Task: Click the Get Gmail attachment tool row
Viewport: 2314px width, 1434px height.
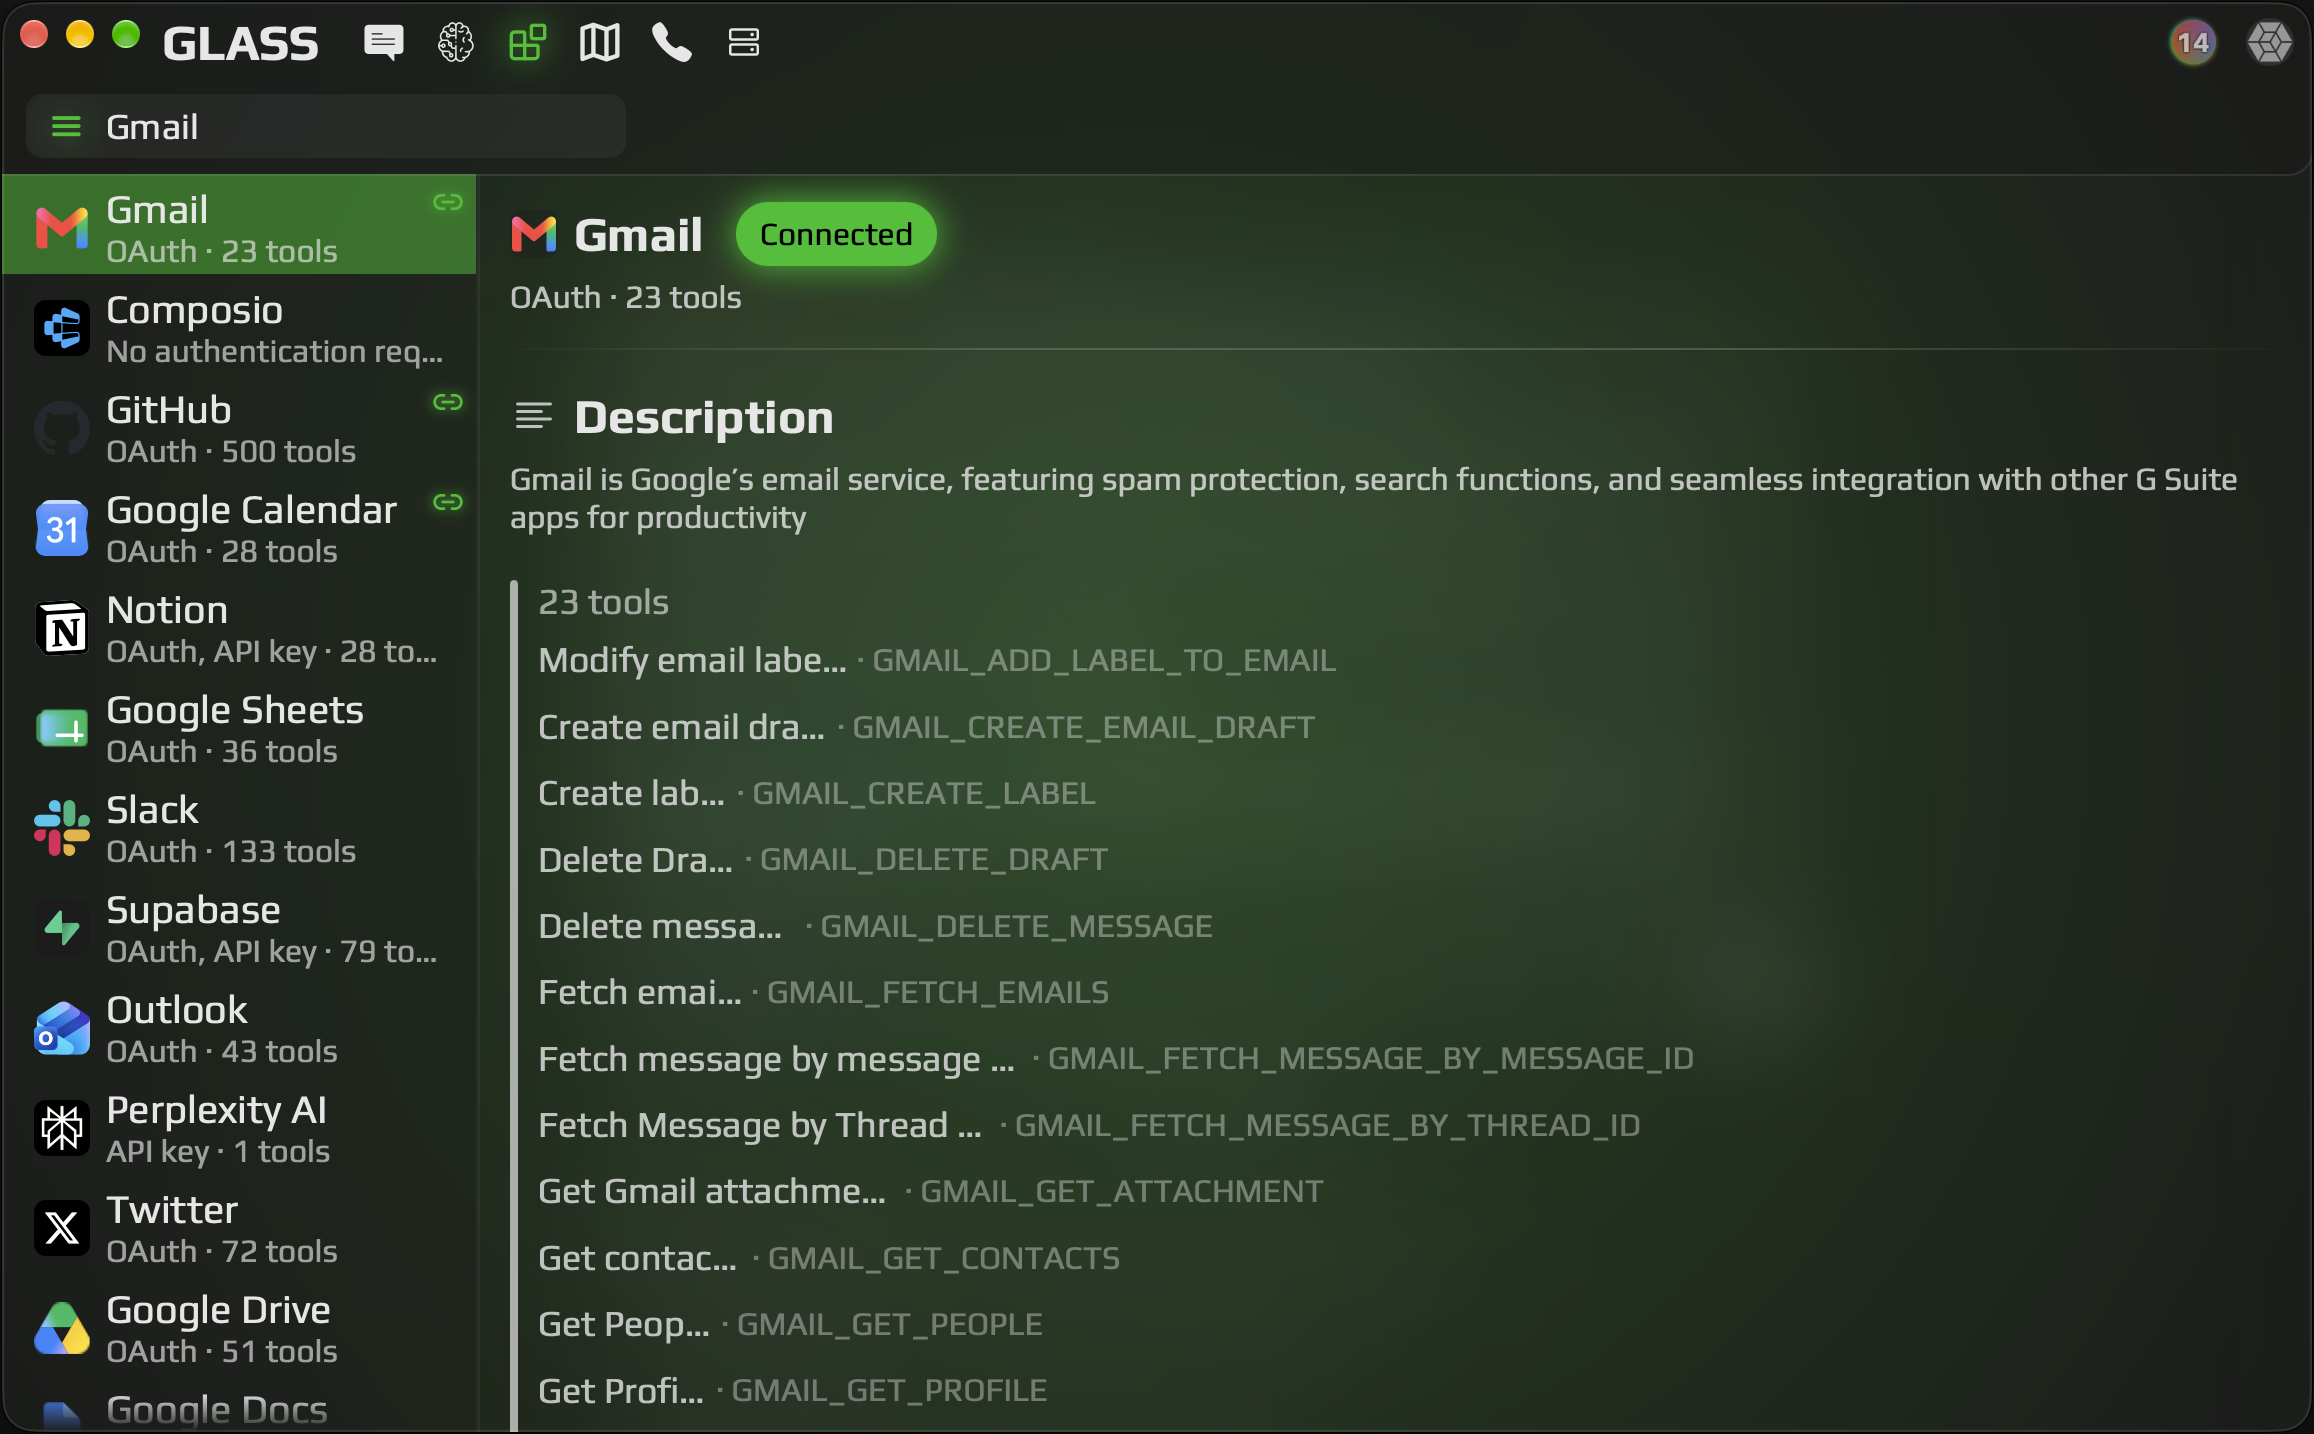Action: [x=930, y=1191]
